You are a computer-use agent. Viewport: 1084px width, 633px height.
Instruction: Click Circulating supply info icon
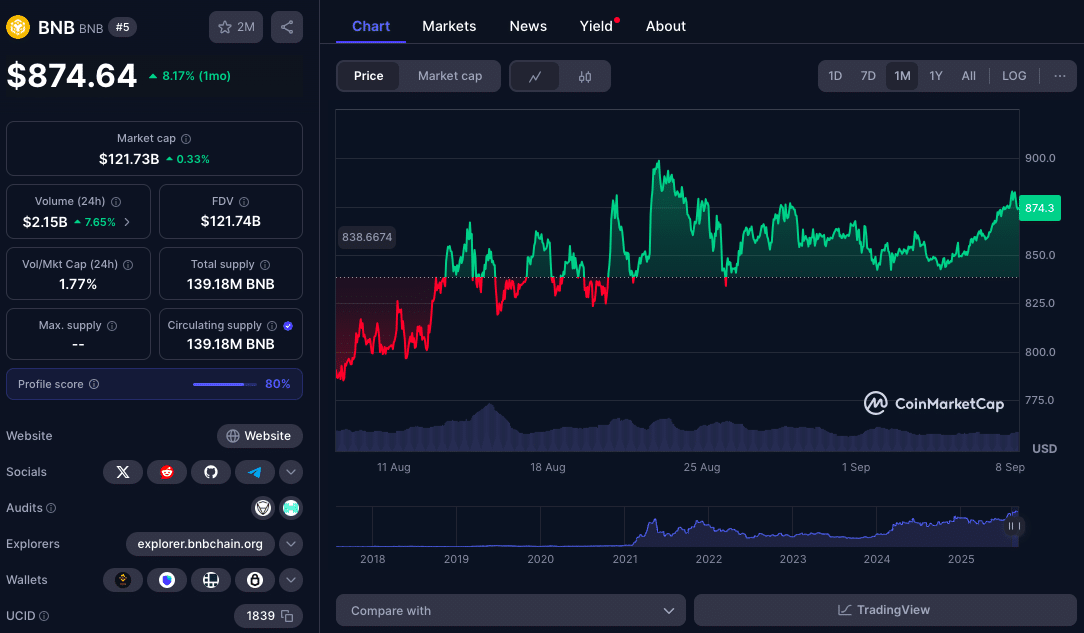point(272,325)
